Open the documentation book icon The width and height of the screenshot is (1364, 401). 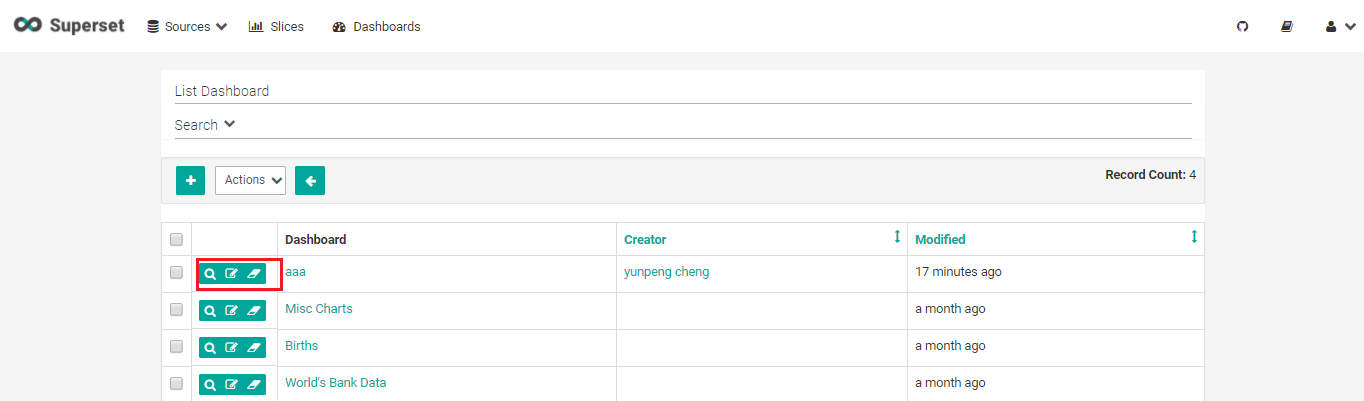1287,27
